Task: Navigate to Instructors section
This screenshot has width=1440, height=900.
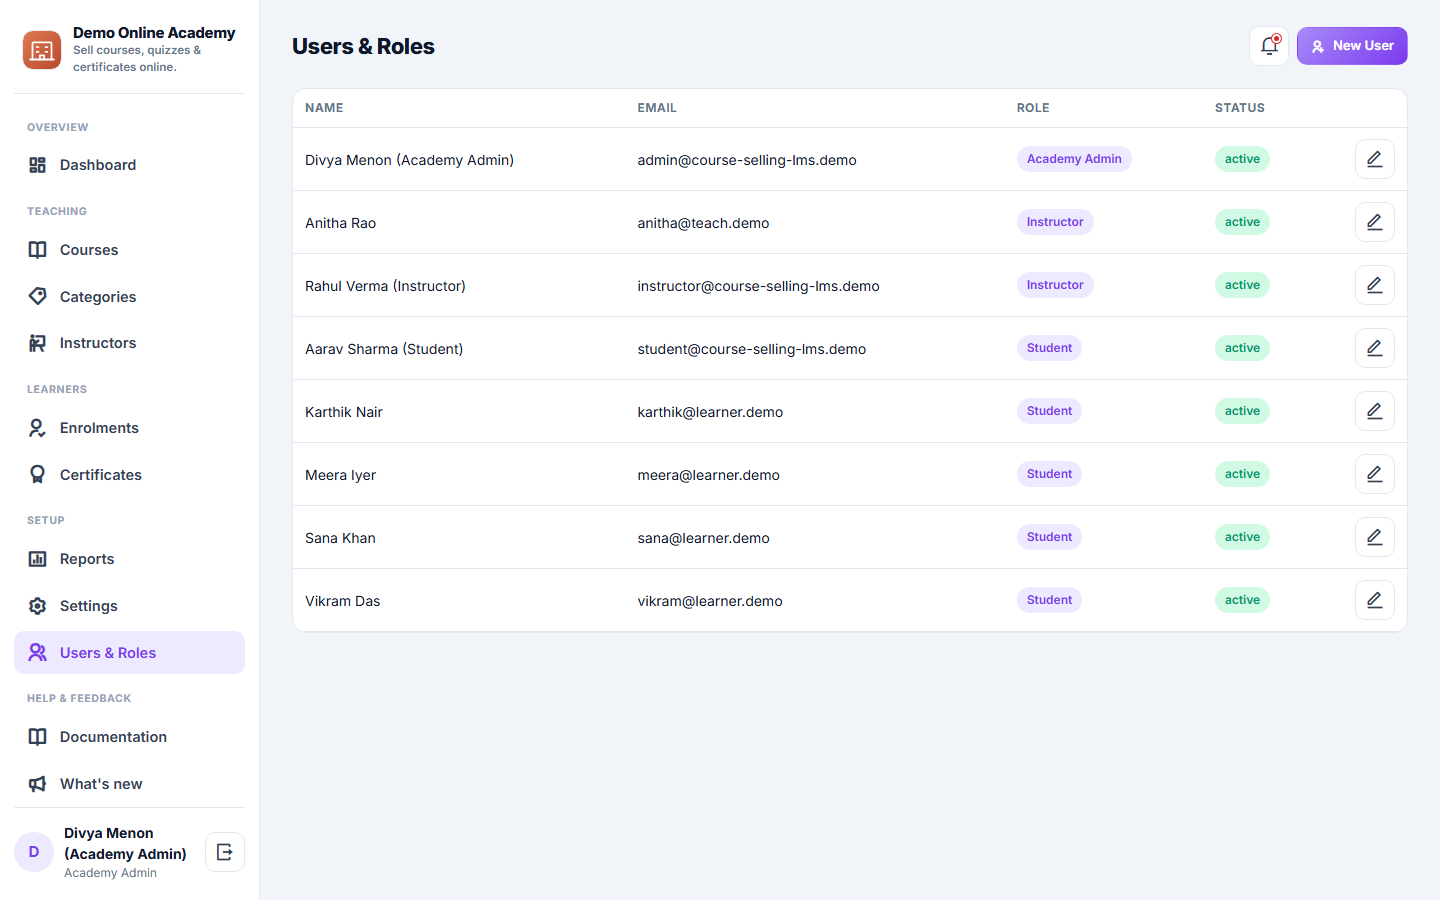Action: point(129,343)
